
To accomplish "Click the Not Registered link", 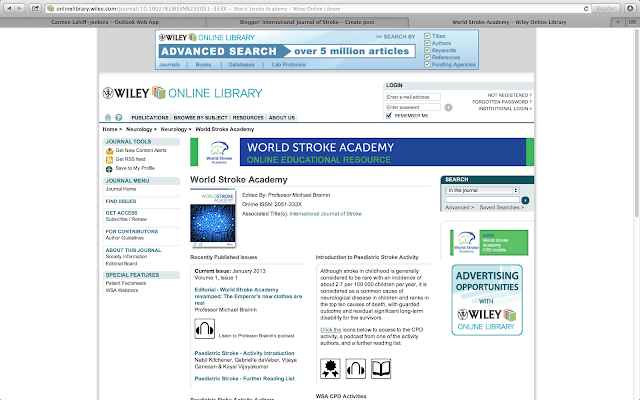I will [x=509, y=95].
